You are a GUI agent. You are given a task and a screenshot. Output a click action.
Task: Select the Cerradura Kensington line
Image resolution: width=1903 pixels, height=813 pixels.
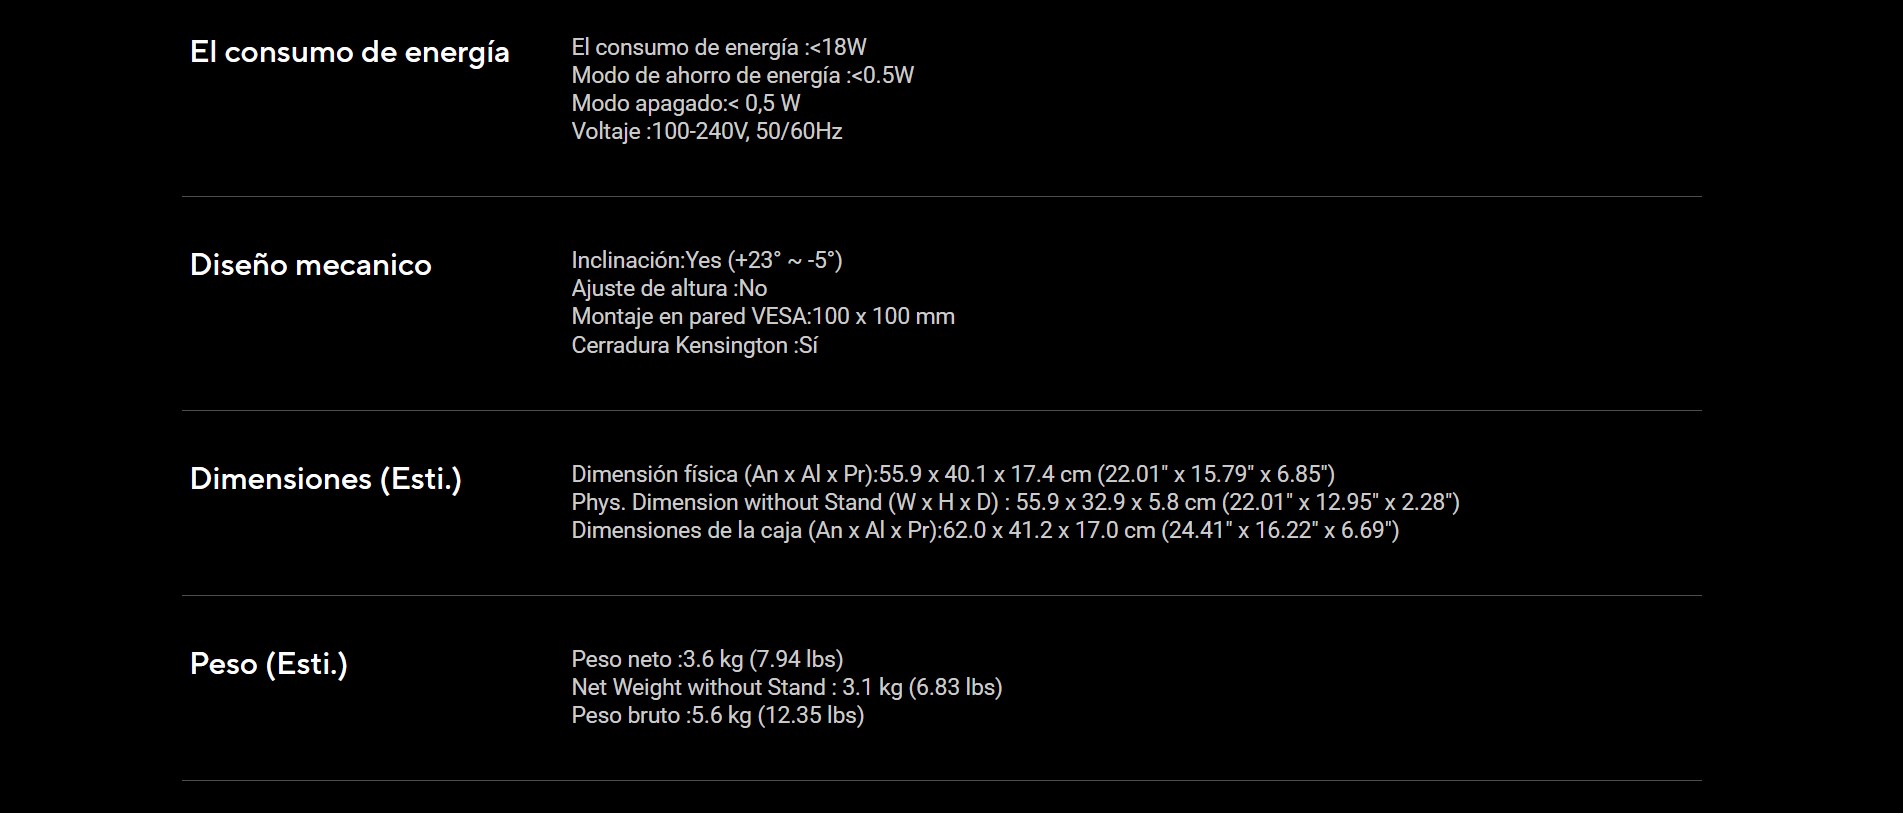695,345
